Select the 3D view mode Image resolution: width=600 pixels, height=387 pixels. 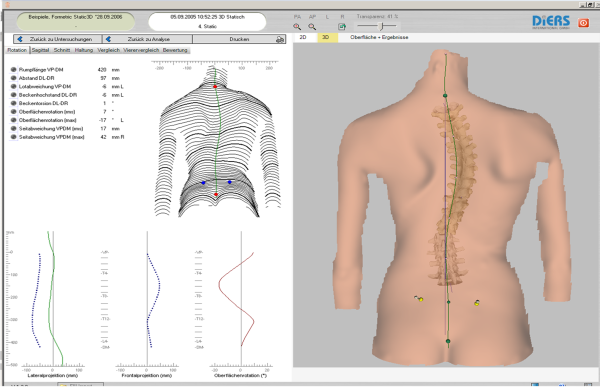point(326,37)
